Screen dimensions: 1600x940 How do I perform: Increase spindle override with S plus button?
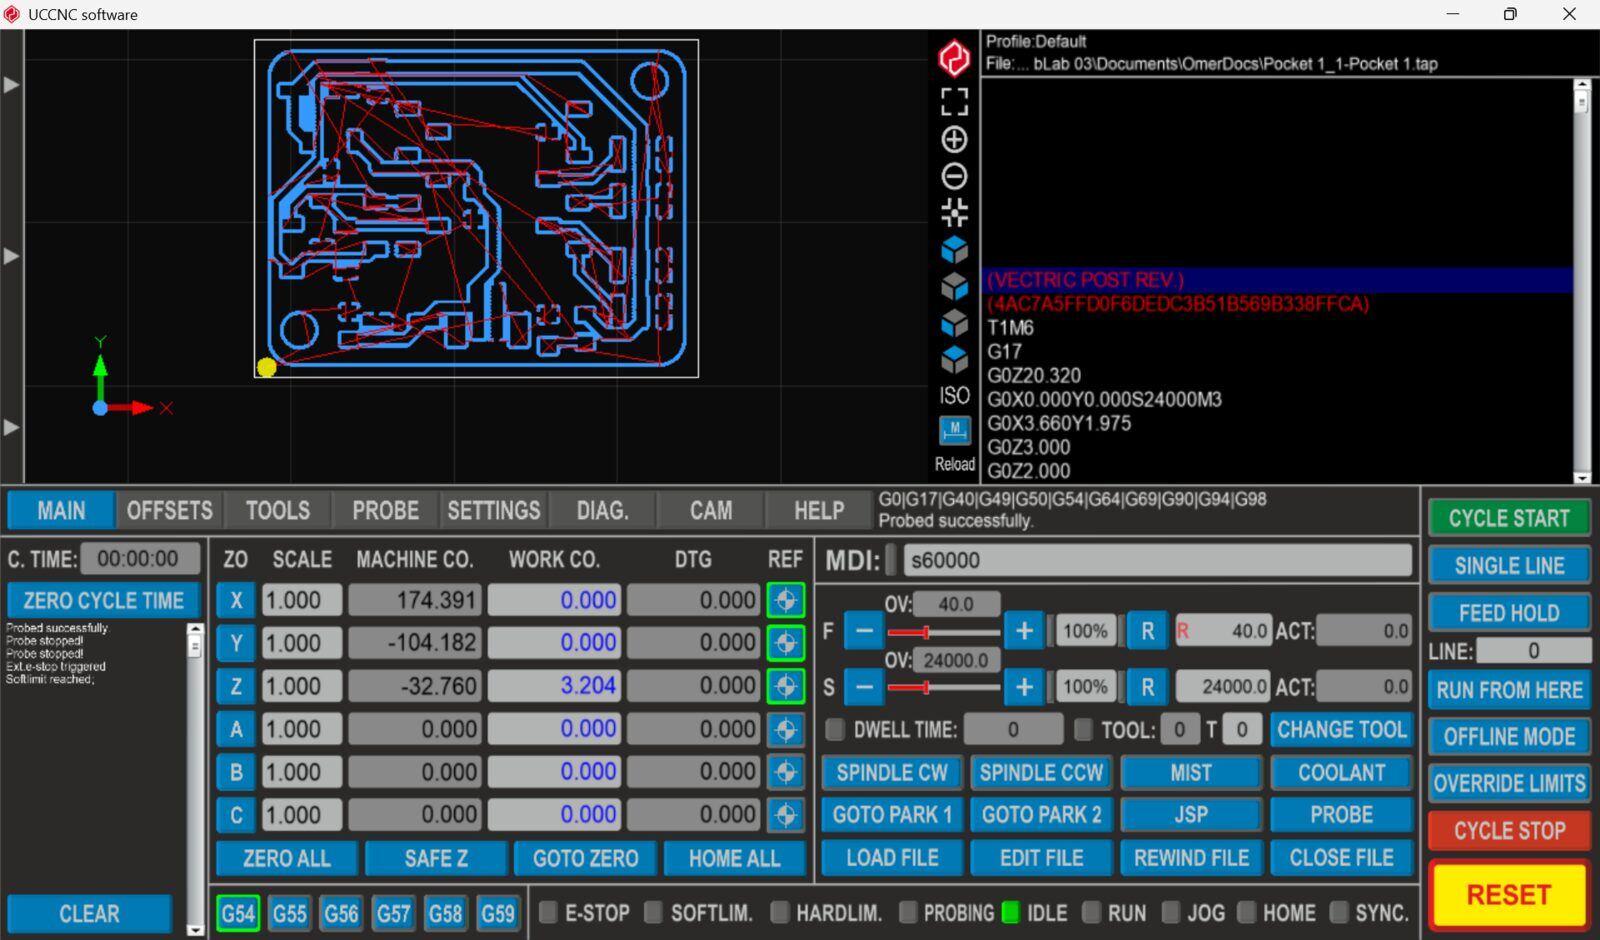coord(1024,687)
